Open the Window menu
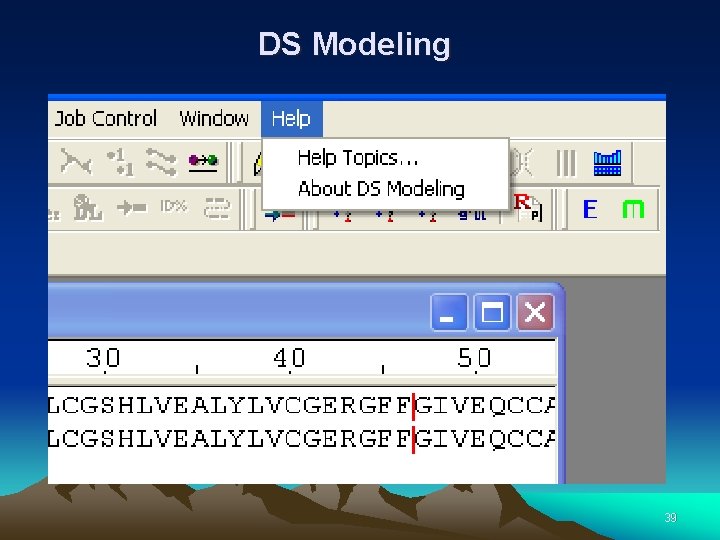This screenshot has height=540, width=720. point(214,119)
